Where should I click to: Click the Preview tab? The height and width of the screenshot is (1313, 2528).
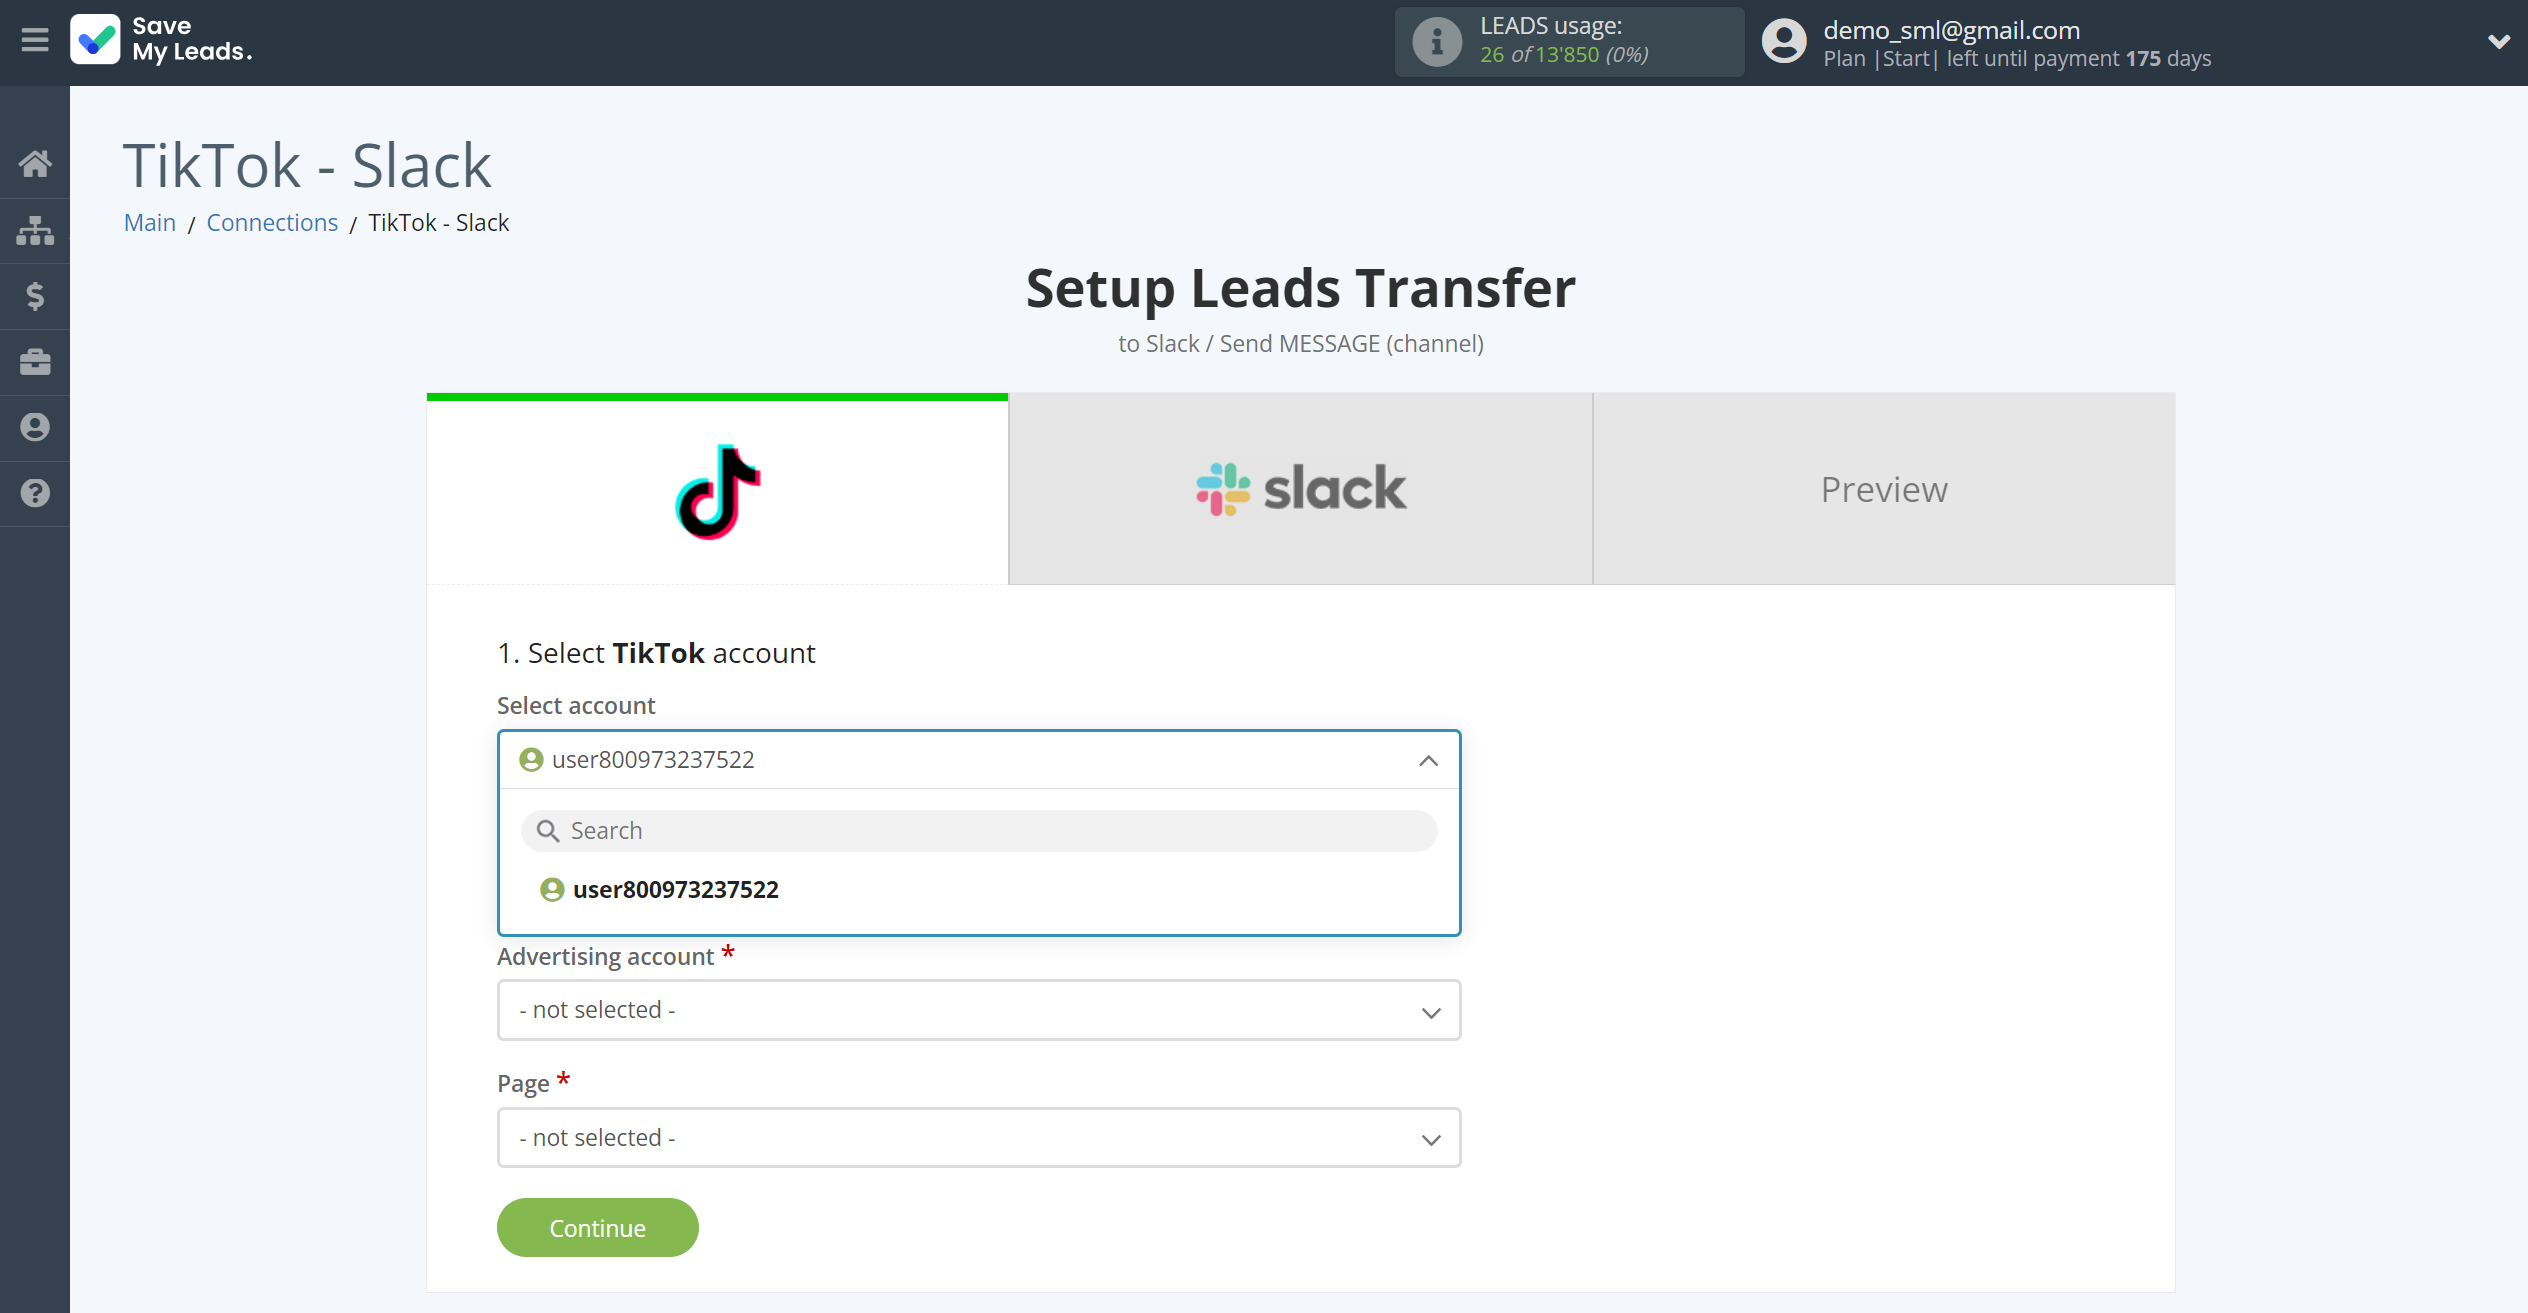tap(1884, 488)
